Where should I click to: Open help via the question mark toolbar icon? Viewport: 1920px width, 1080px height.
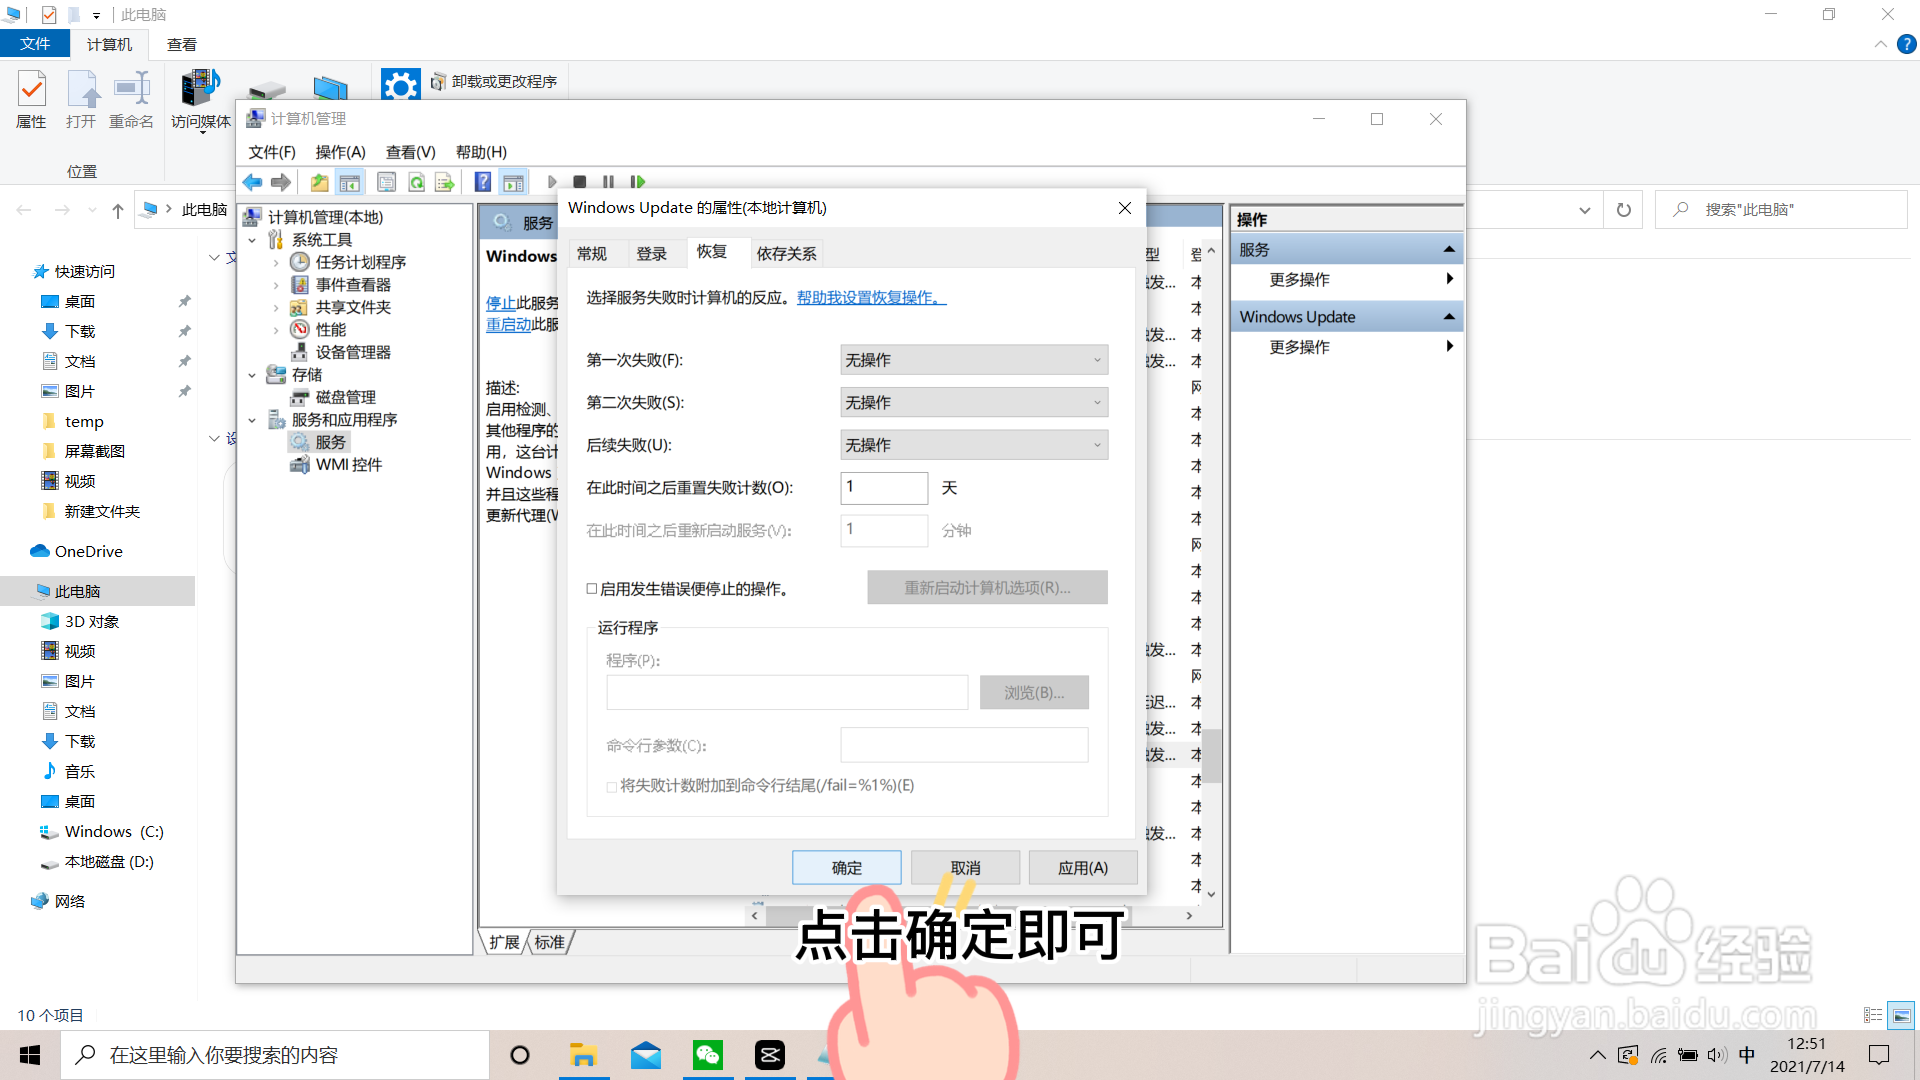[483, 182]
